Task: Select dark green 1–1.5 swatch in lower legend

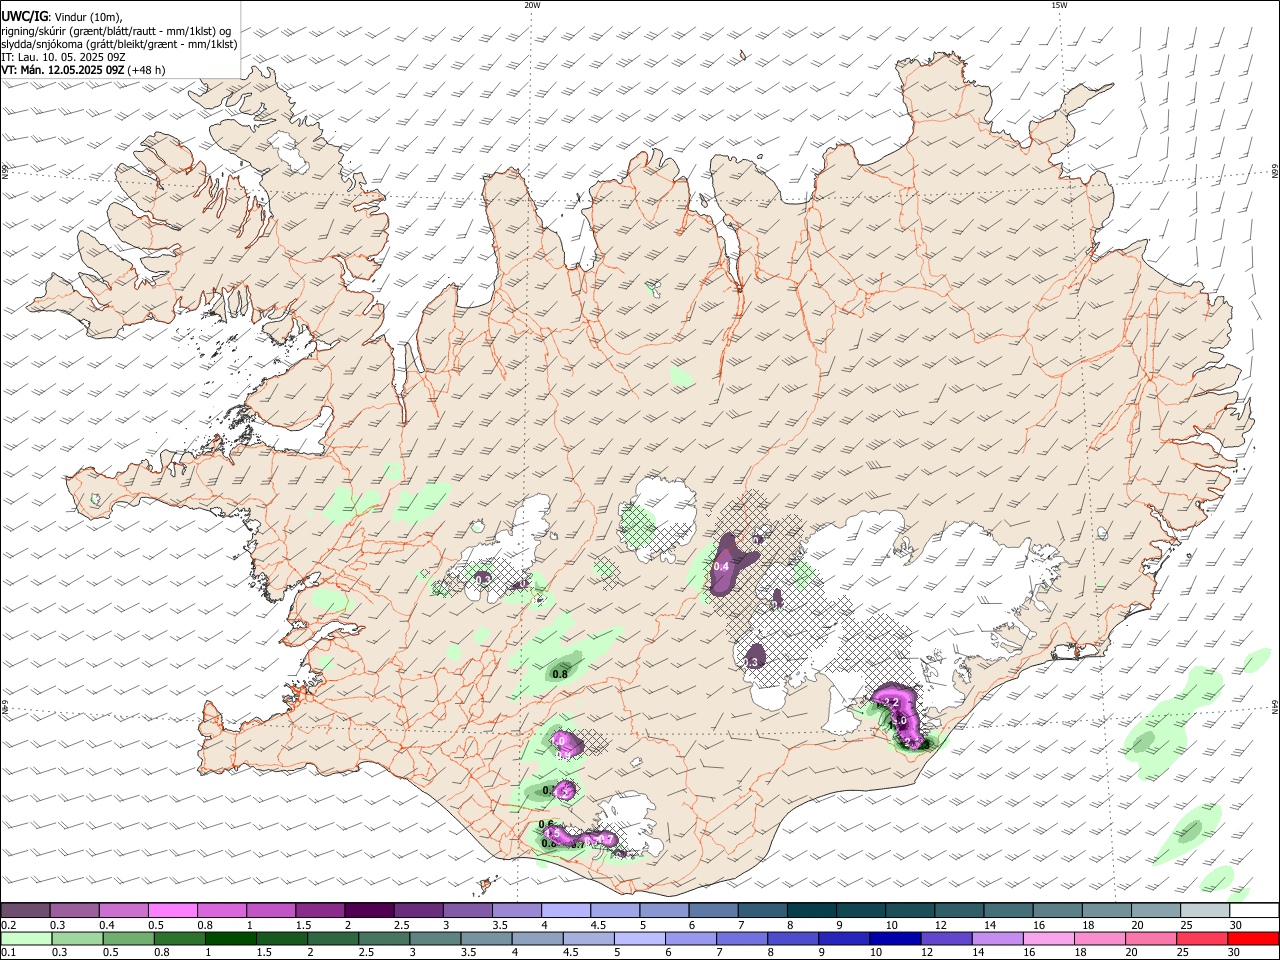Action: tap(229, 939)
